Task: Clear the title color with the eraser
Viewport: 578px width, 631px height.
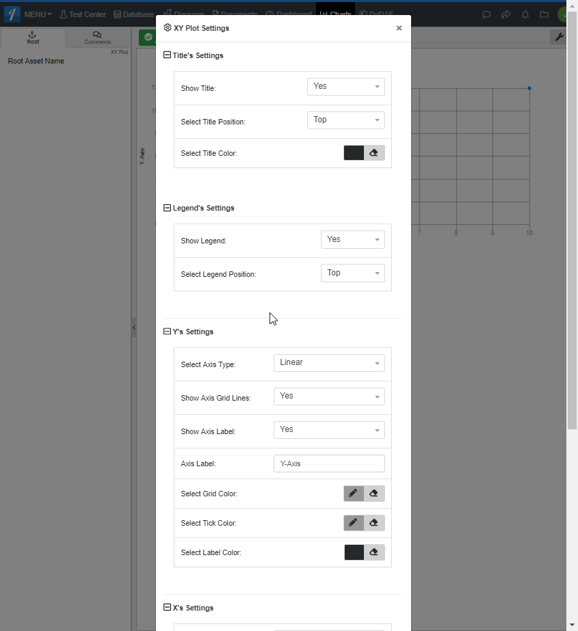Action: tap(374, 153)
